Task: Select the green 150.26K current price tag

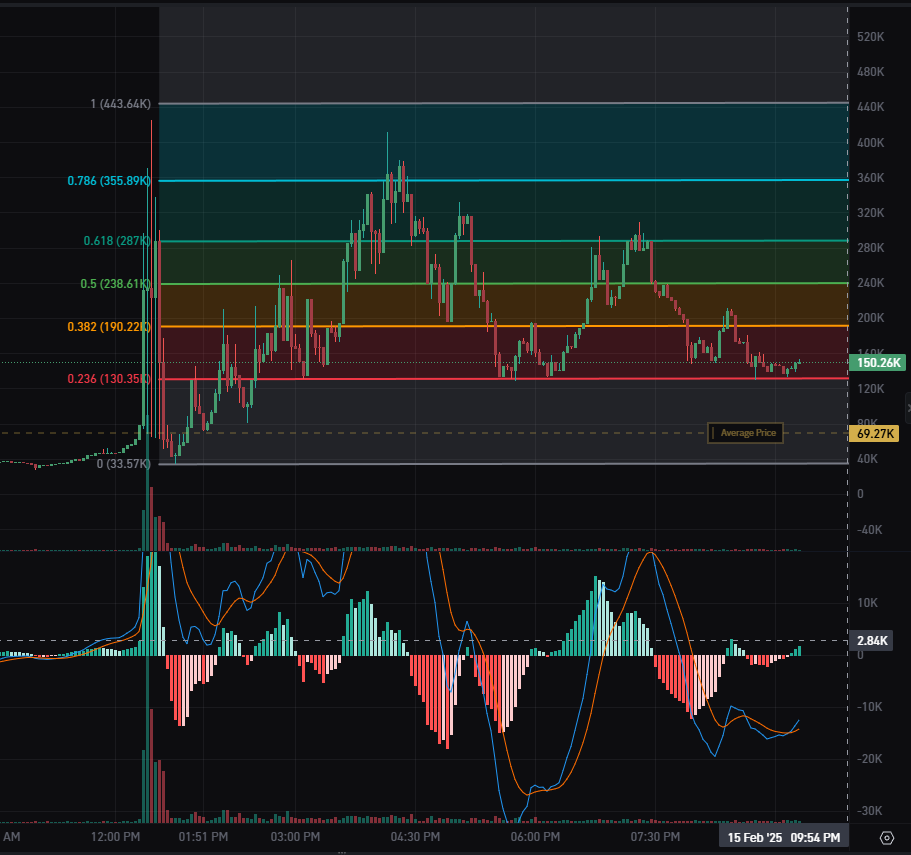Action: click(878, 362)
